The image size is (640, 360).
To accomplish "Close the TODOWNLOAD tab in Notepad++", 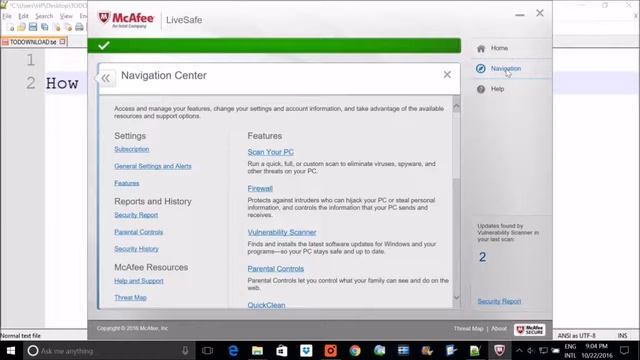I will pos(62,42).
